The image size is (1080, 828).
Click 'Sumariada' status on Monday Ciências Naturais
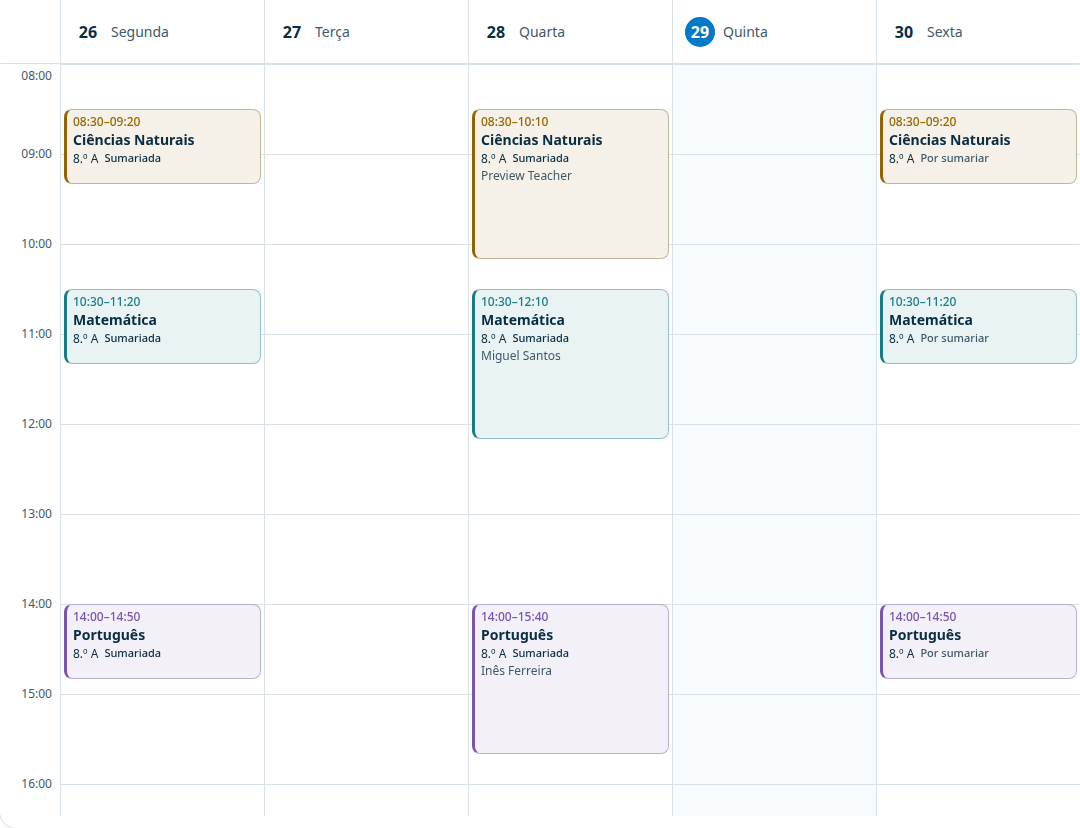132,158
